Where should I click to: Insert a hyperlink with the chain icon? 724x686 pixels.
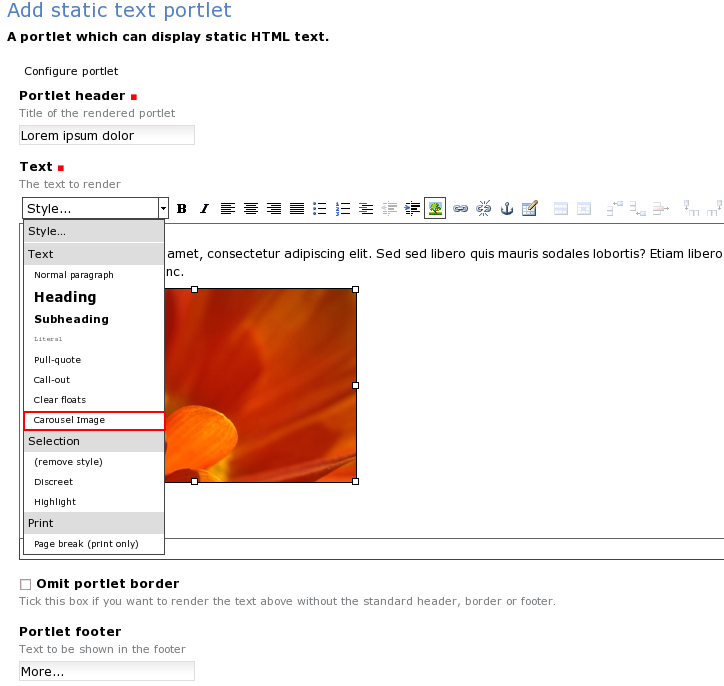point(460,209)
